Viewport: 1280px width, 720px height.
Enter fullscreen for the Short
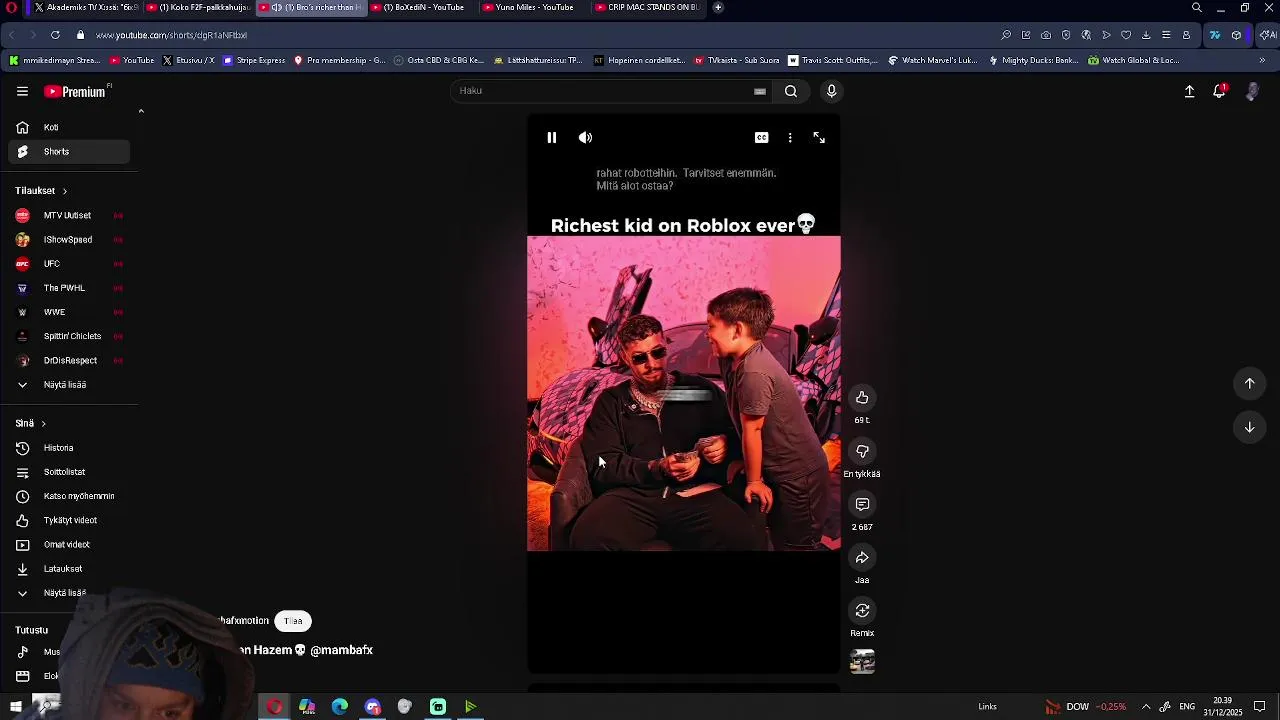click(819, 138)
